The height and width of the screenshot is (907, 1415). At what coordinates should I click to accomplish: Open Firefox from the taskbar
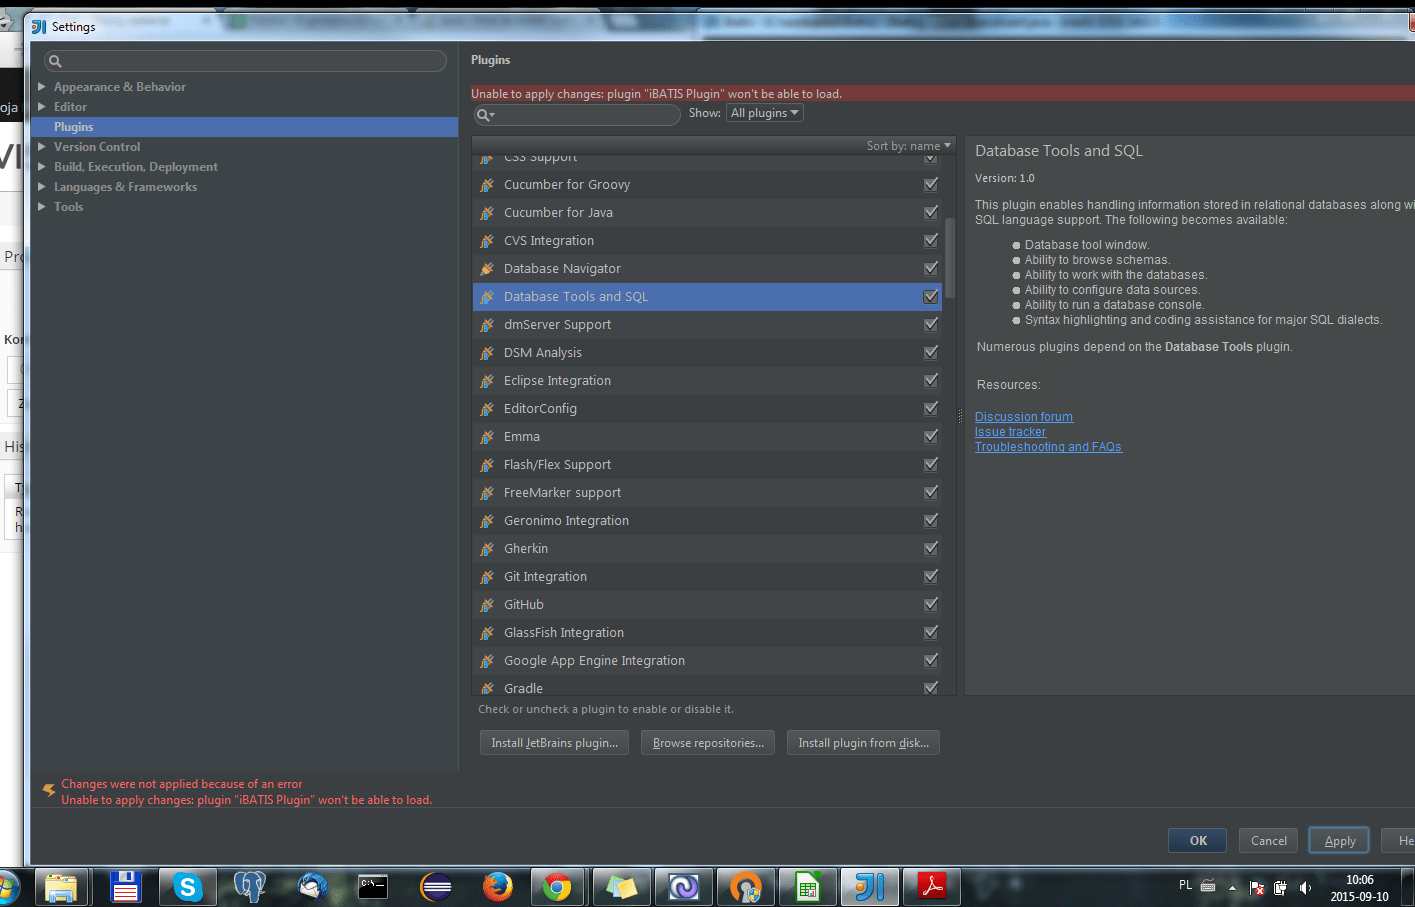pyautogui.click(x=497, y=886)
